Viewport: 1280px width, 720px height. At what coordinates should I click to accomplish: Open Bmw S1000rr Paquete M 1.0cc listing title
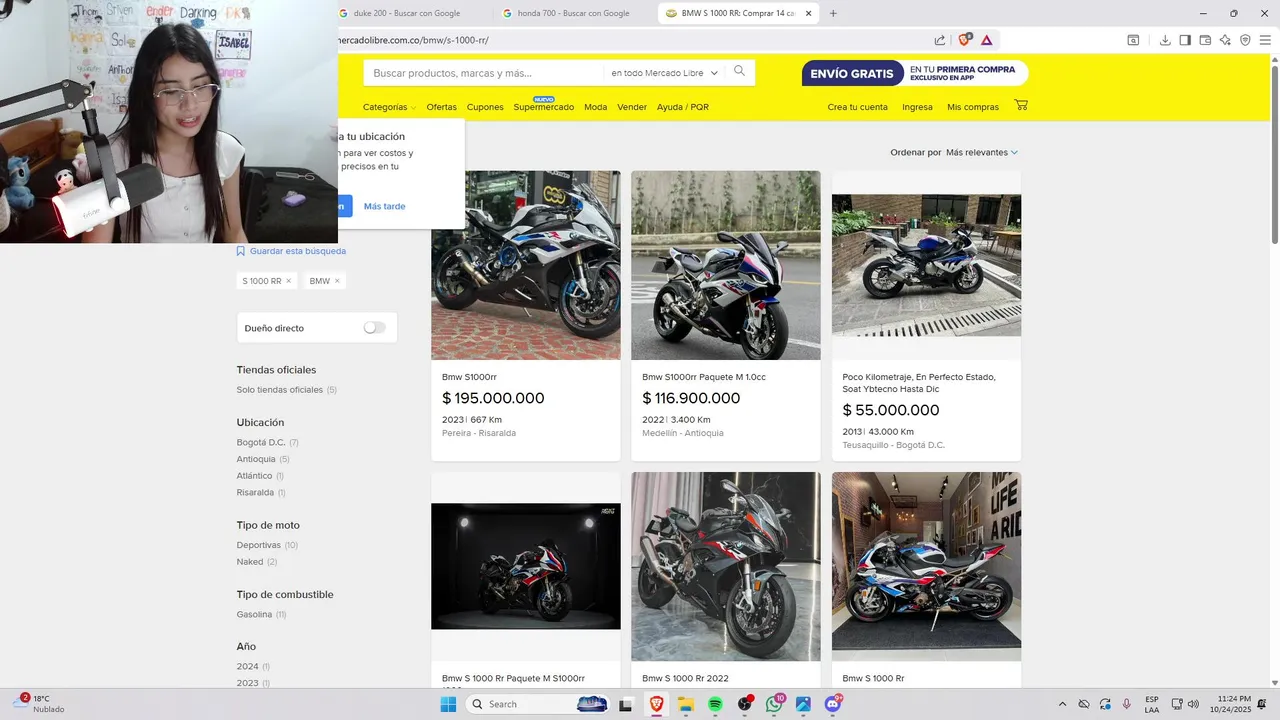click(704, 377)
